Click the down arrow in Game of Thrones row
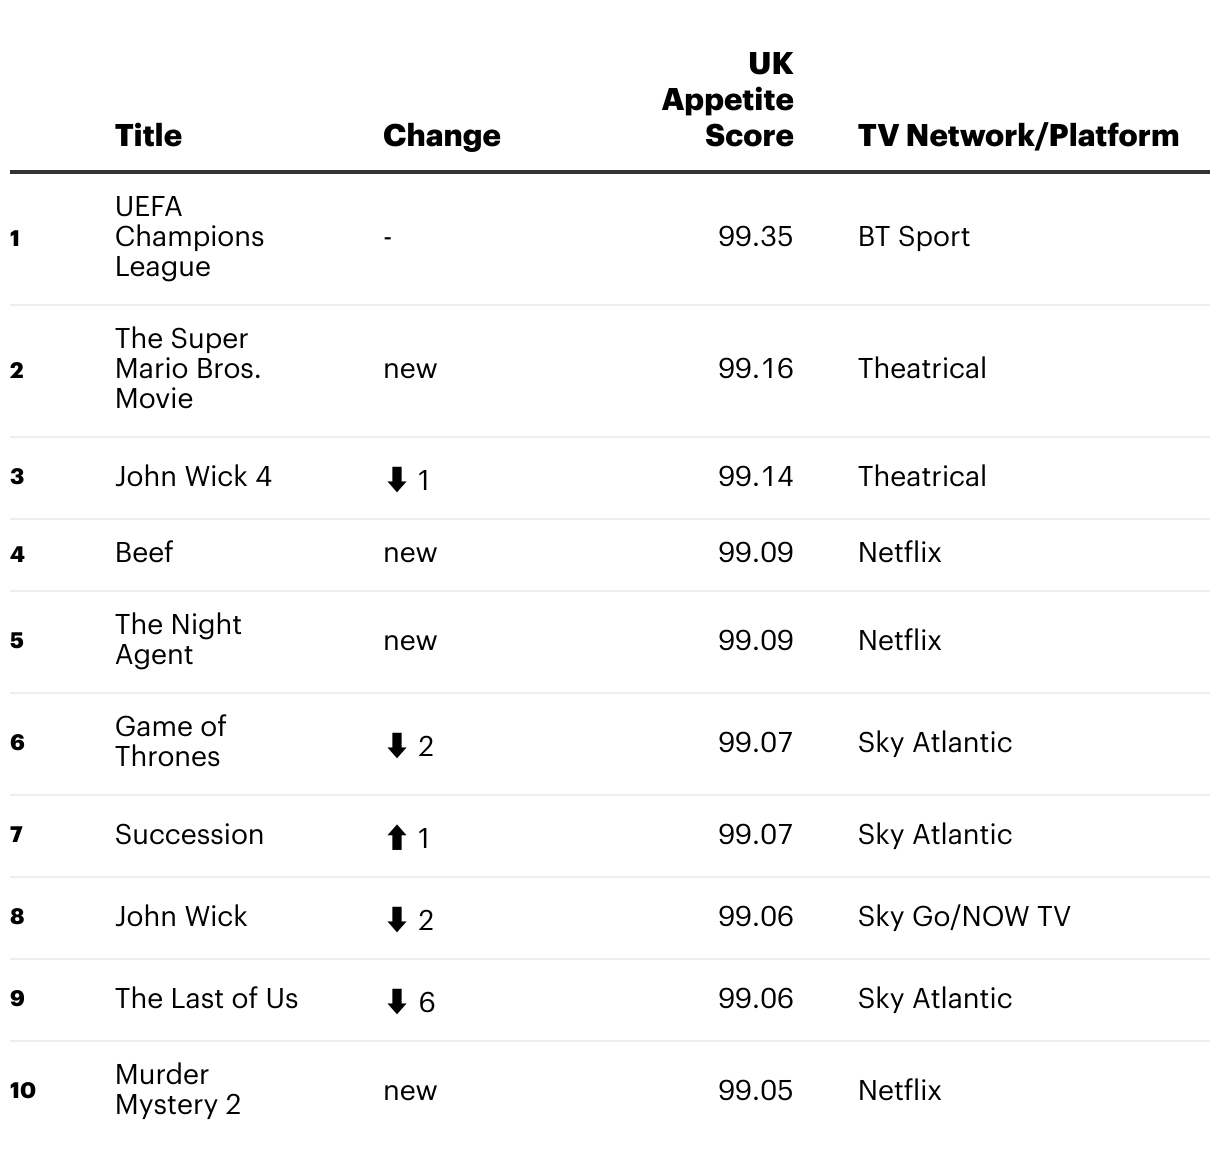Image resolution: width=1220 pixels, height=1152 pixels. click(396, 746)
